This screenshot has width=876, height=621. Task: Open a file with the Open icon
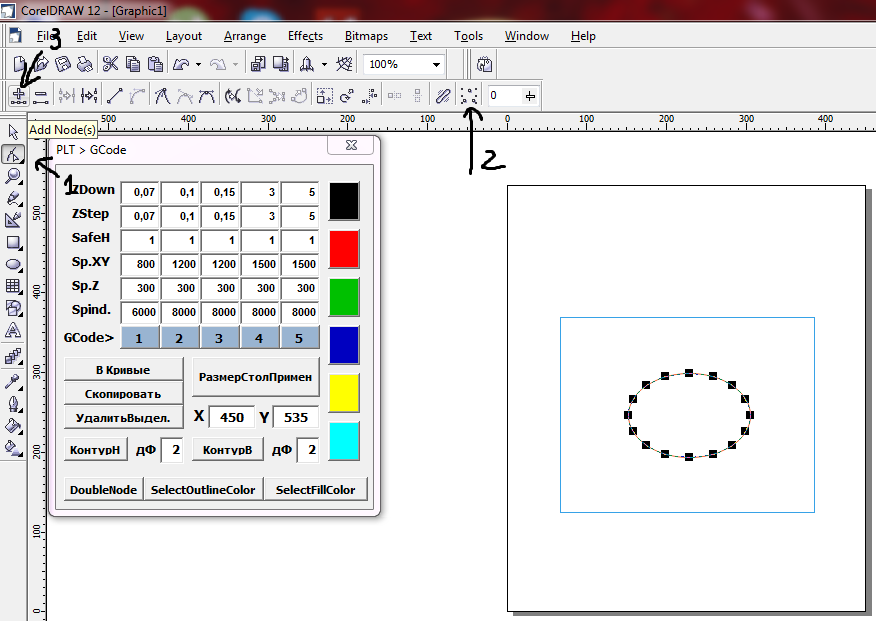coord(41,64)
